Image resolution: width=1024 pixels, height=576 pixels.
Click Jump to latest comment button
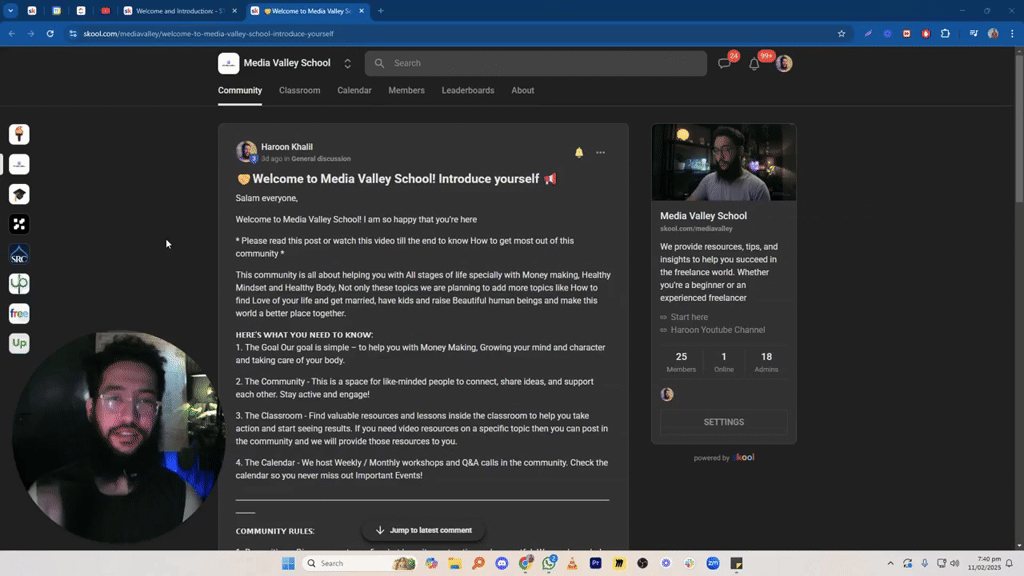(423, 530)
